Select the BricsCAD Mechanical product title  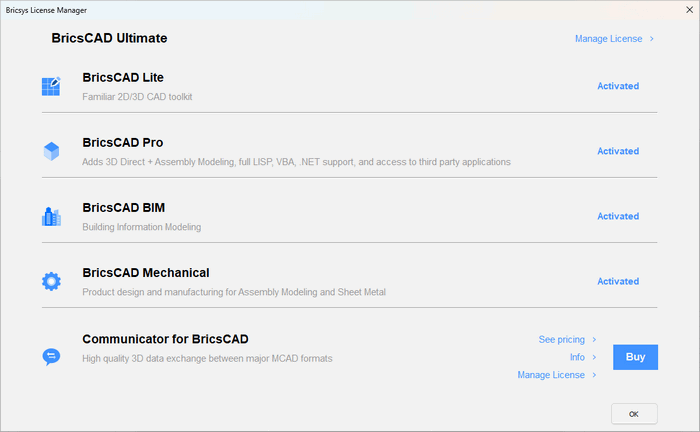coord(145,272)
